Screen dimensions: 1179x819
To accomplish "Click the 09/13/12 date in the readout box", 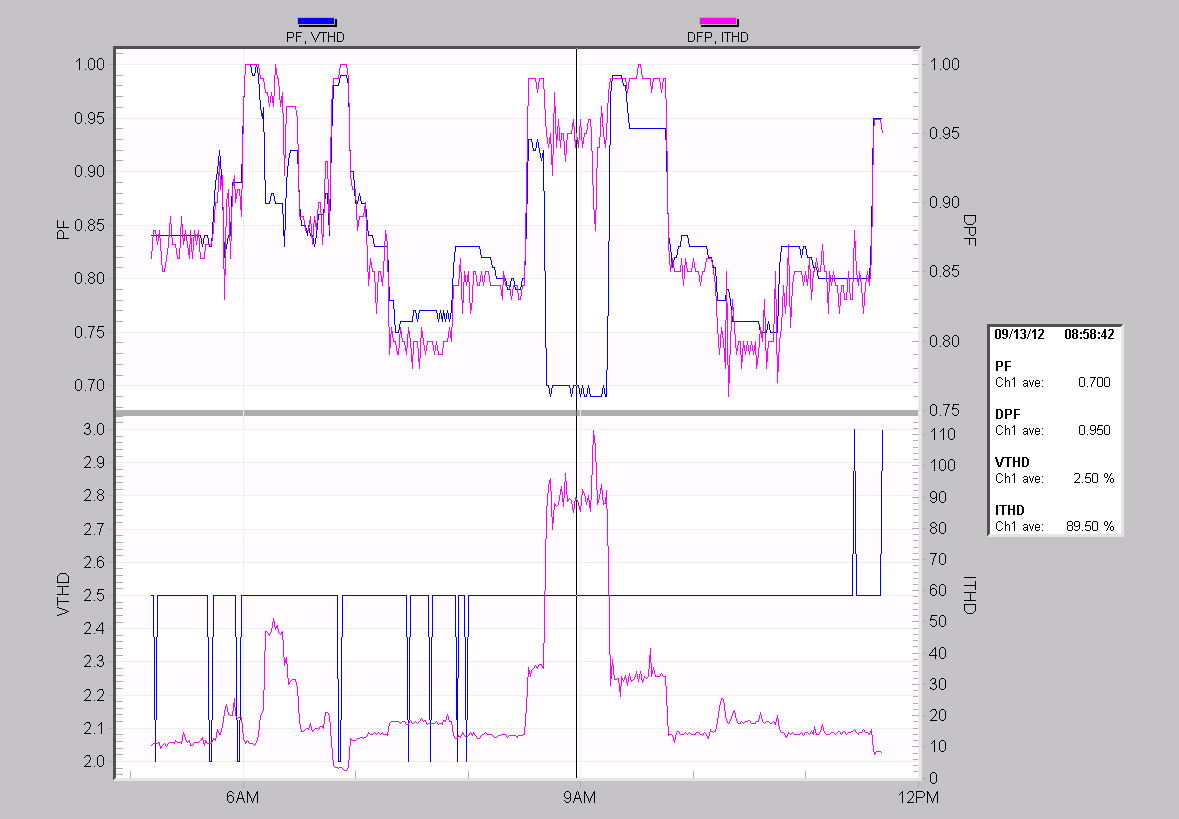I will [x=1020, y=335].
